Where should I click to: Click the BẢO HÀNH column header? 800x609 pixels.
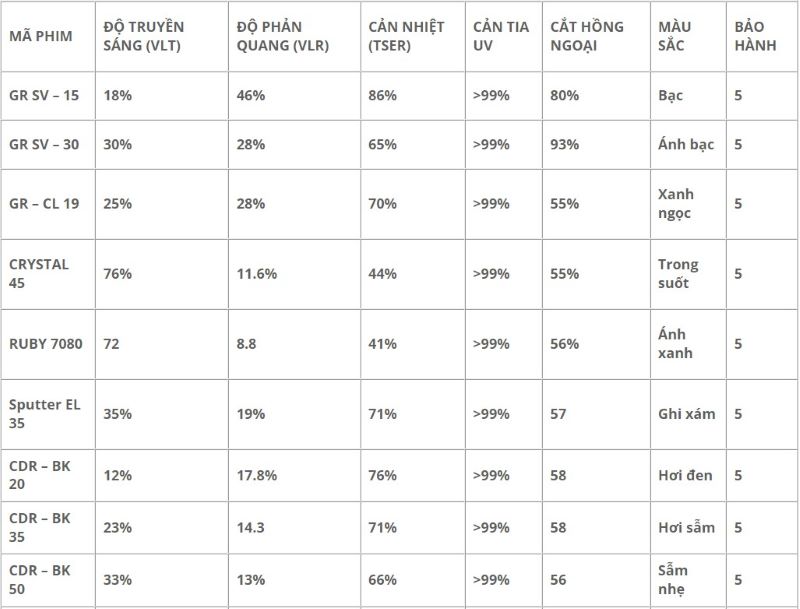click(x=754, y=36)
